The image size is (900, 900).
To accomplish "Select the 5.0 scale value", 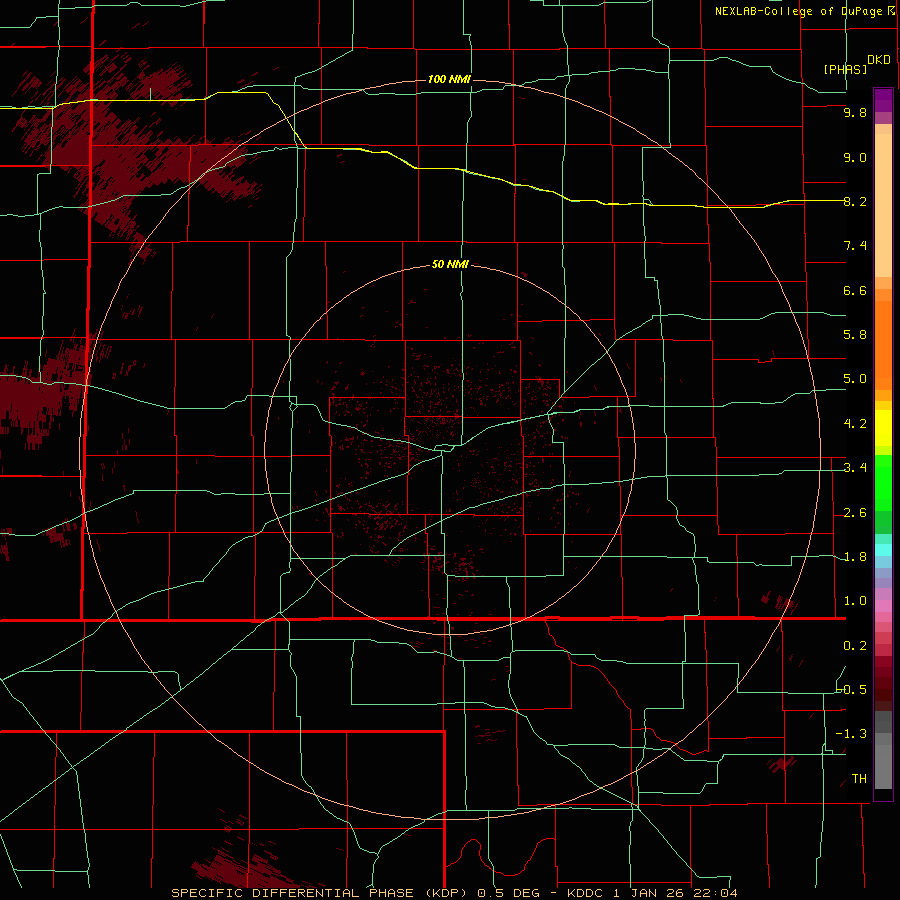I will pyautogui.click(x=855, y=379).
